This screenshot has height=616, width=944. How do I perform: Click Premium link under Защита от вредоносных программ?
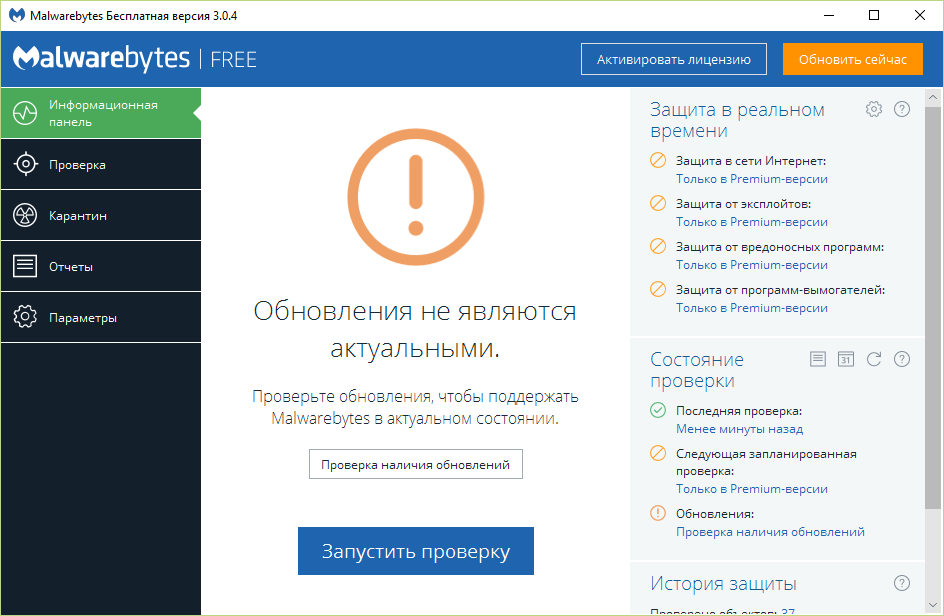[x=751, y=265]
